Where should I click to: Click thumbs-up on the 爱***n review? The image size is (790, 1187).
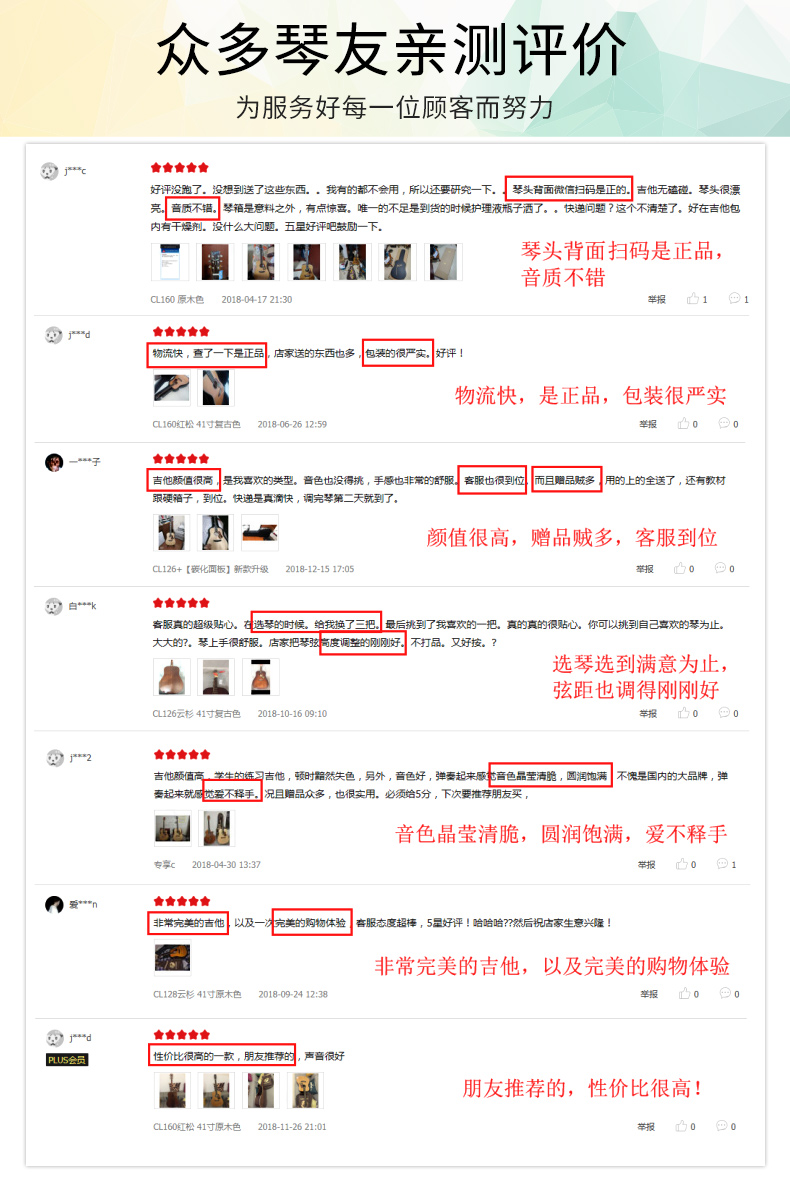point(685,993)
